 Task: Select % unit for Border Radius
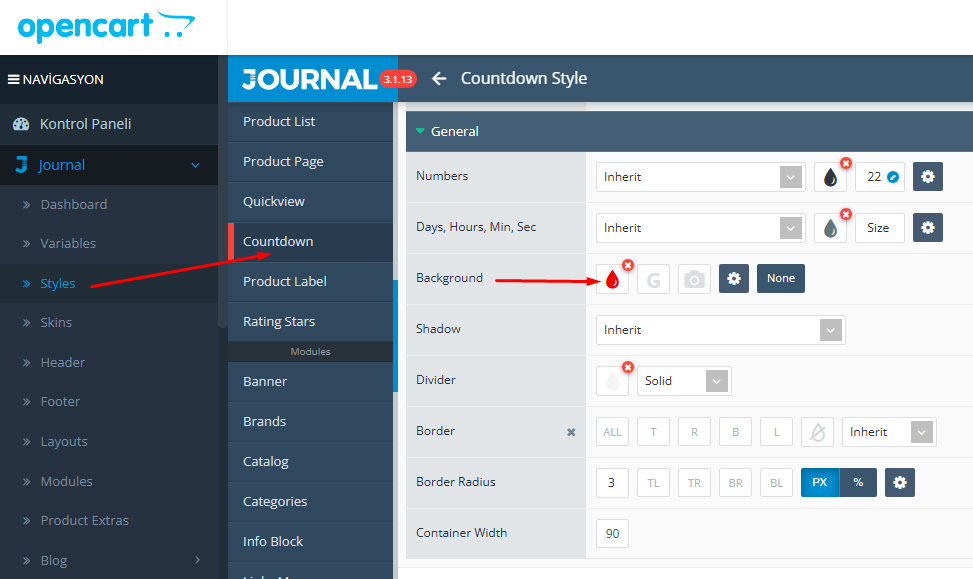[858, 483]
